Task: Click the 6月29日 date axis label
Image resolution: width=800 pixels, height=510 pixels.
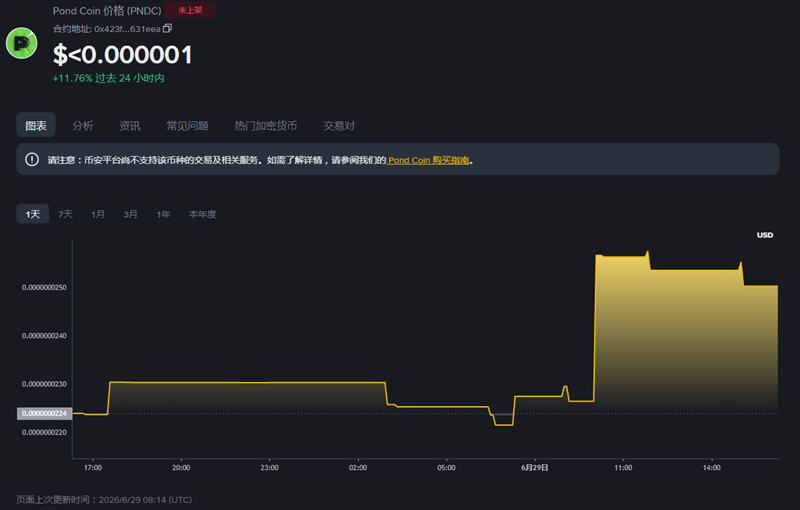Action: point(535,468)
